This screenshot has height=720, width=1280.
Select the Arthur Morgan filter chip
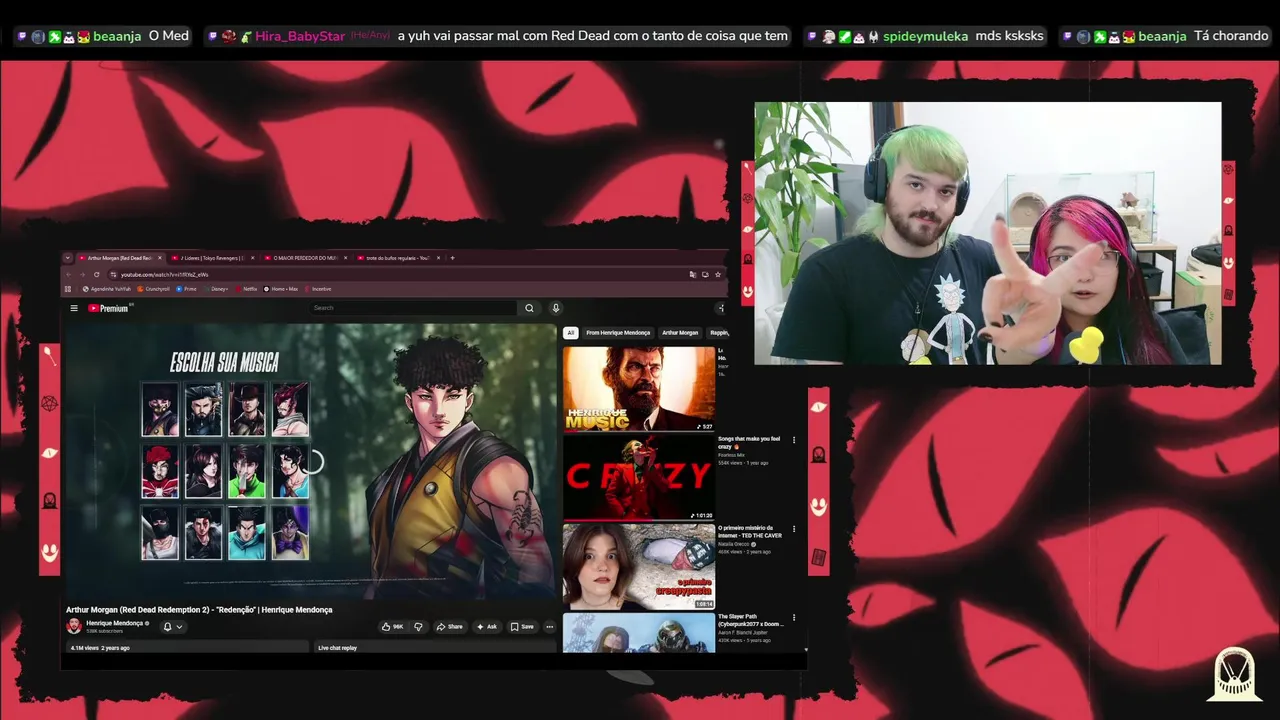(x=680, y=333)
